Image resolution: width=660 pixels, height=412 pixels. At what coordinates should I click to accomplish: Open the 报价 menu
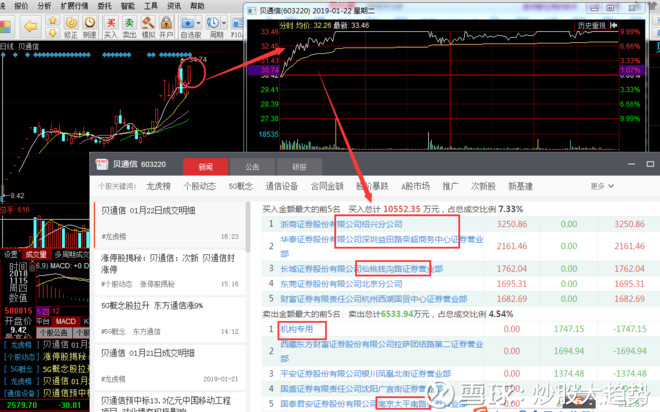pyautogui.click(x=21, y=6)
